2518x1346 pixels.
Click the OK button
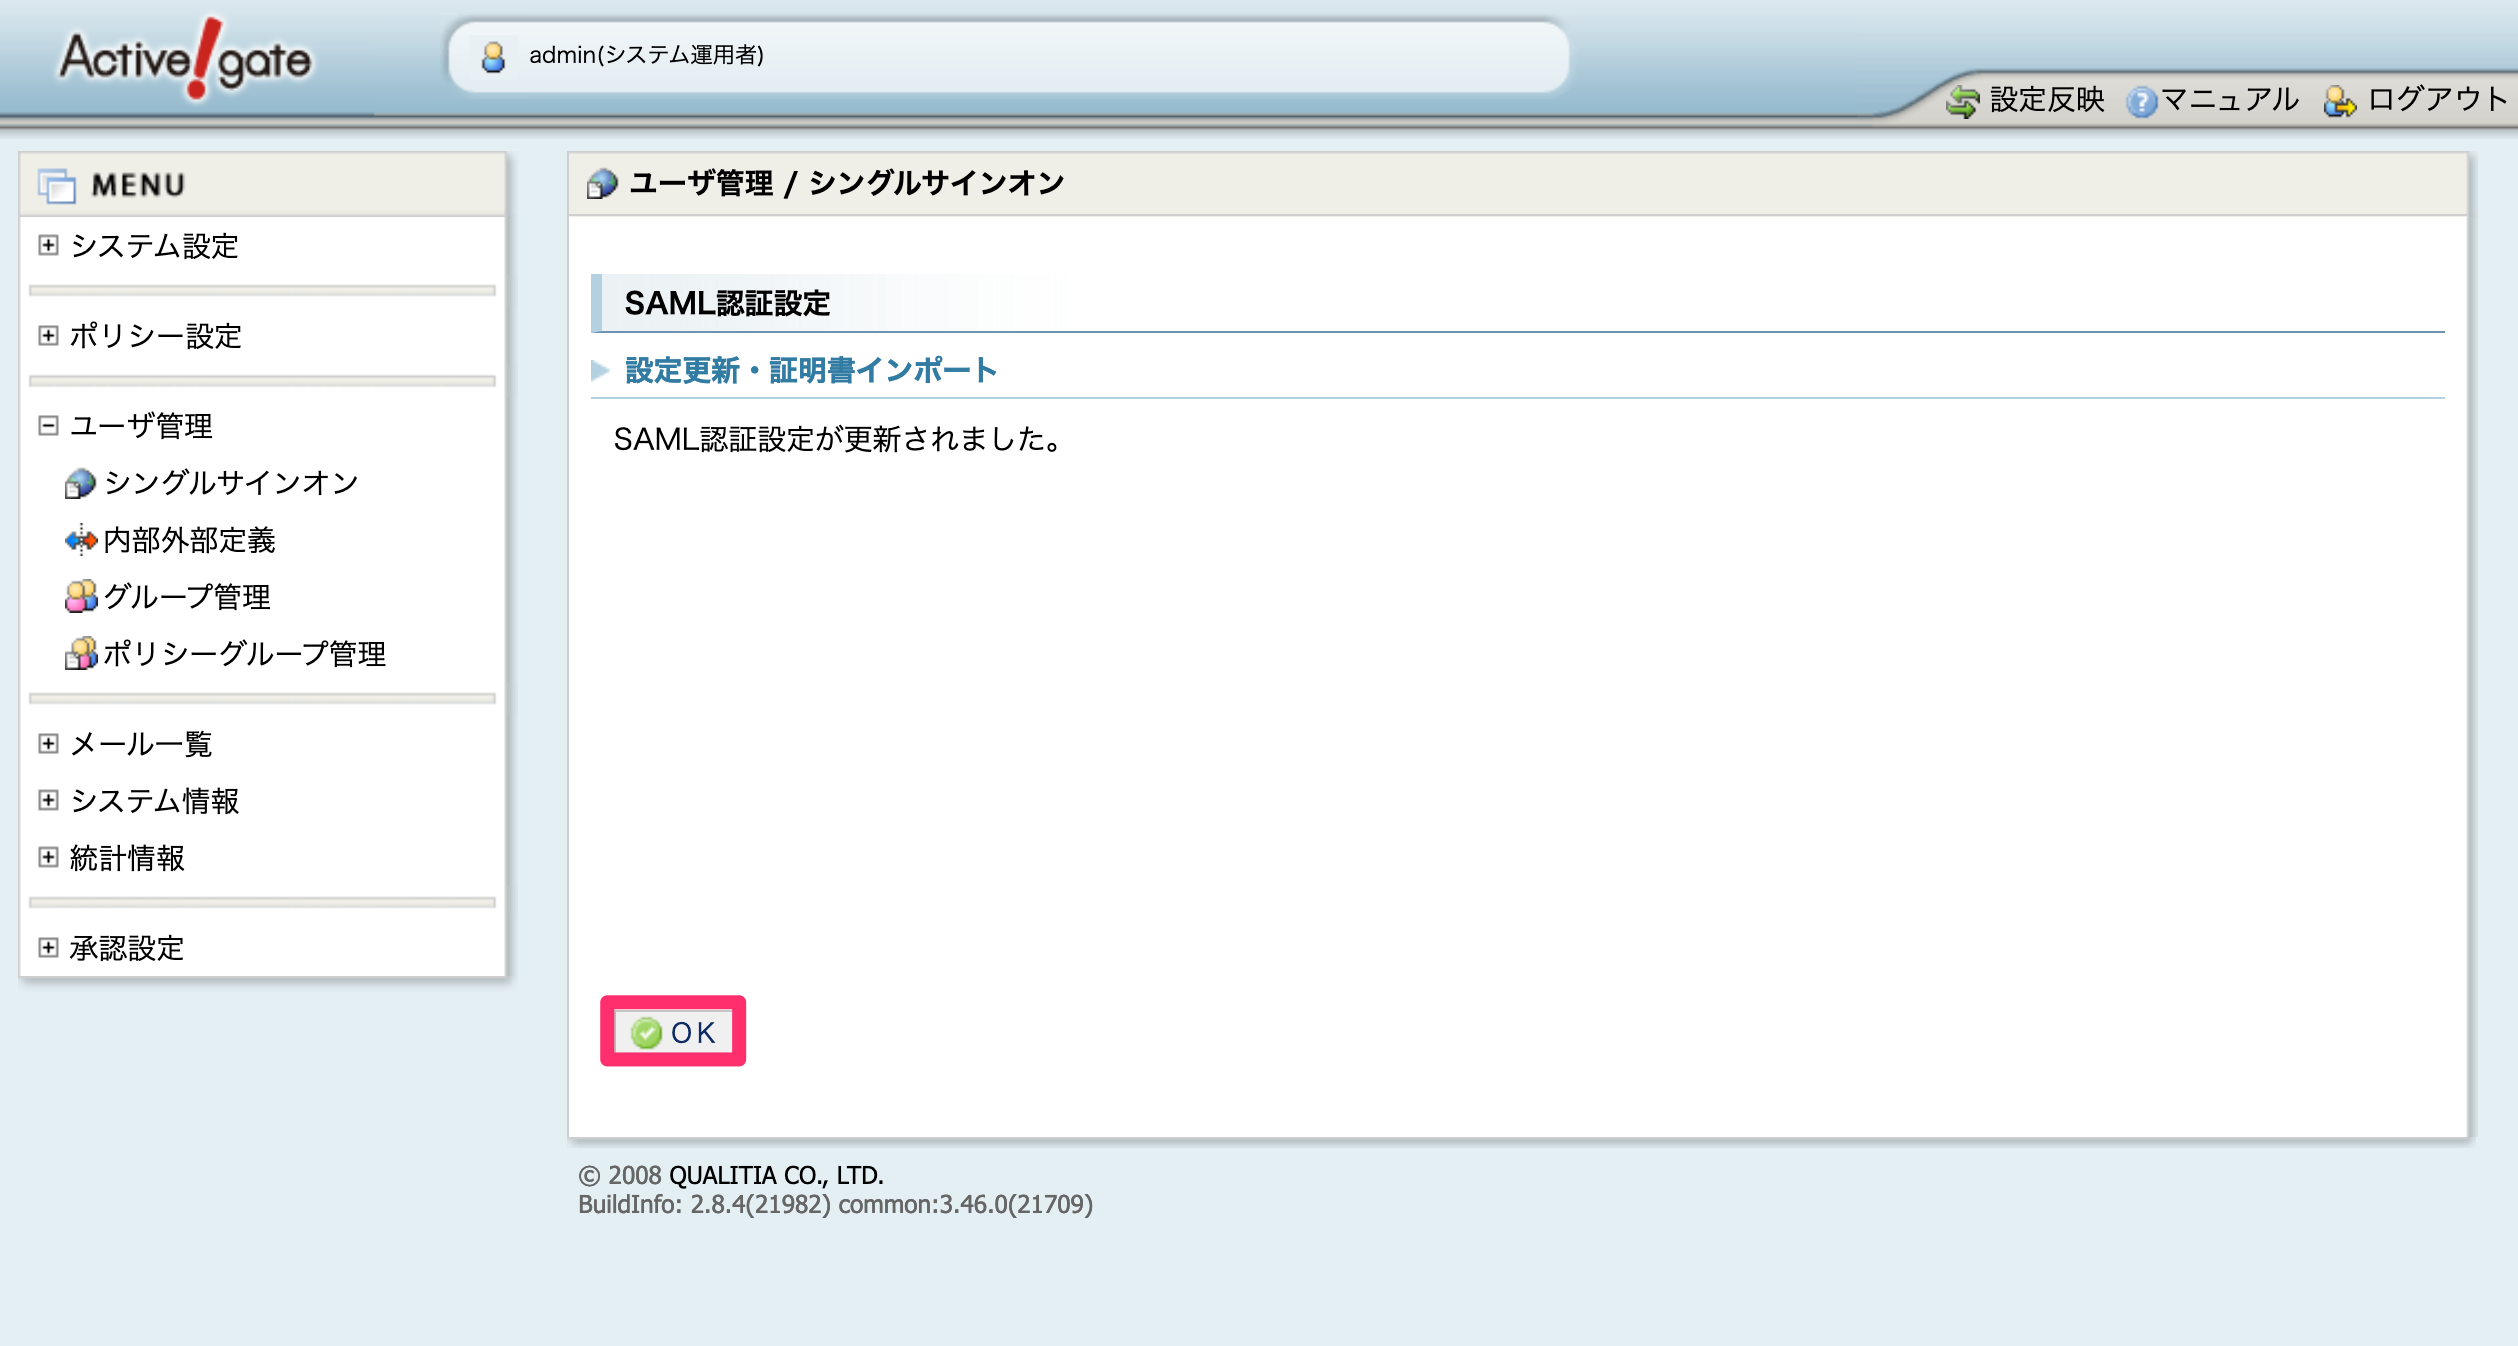click(x=673, y=1031)
